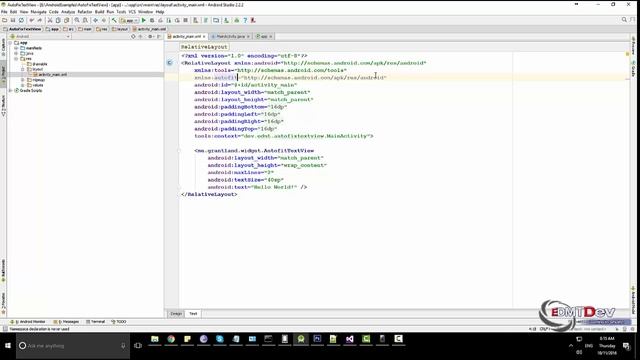Close the activity_main.xml editor tab
This screenshot has height=360, width=640.
click(x=204, y=36)
